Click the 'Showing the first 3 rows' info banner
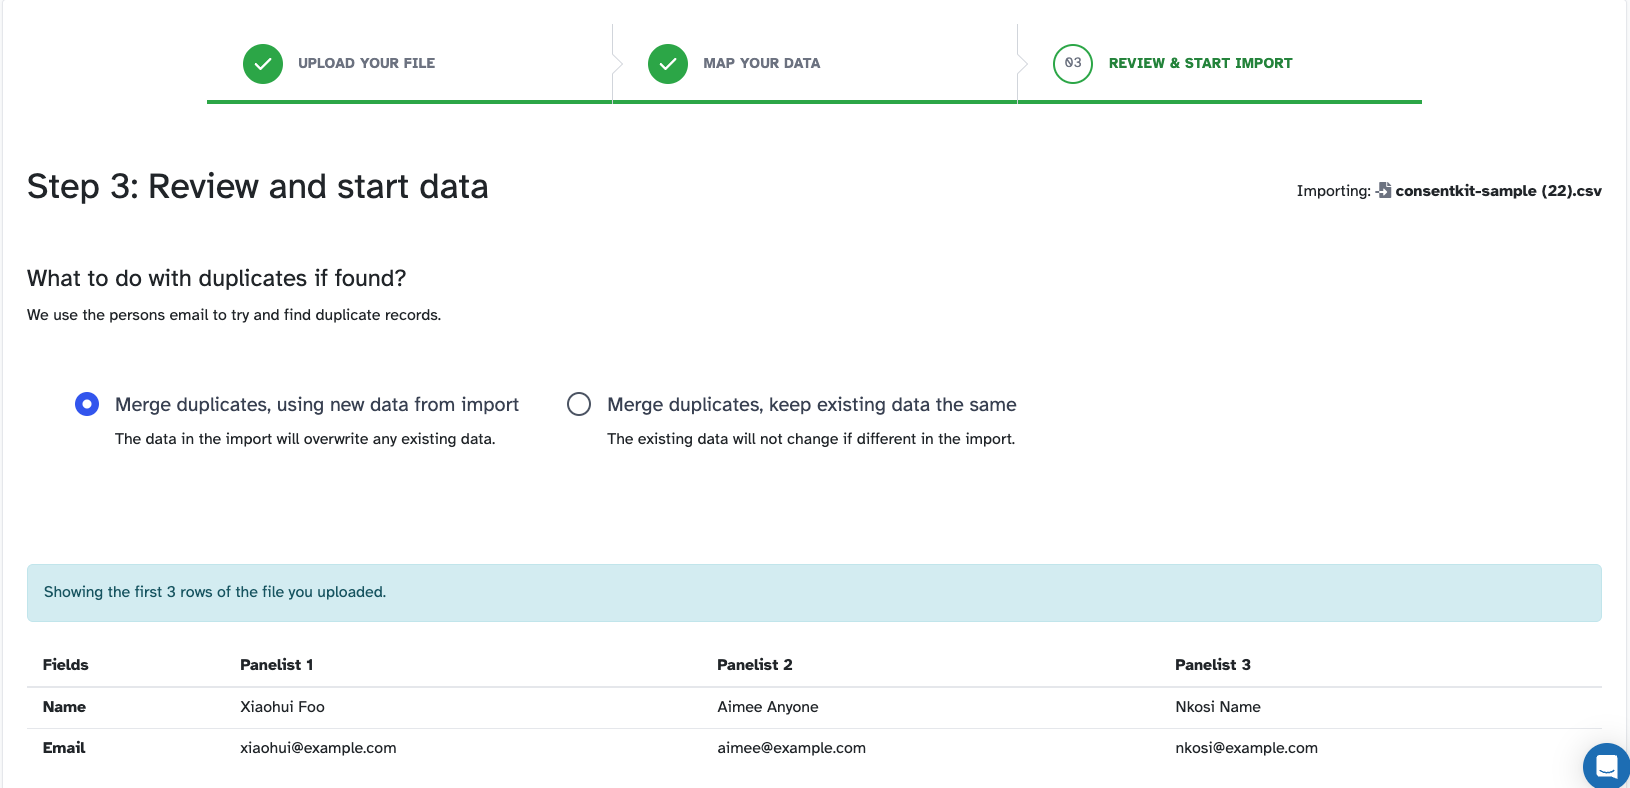This screenshot has width=1630, height=788. coord(814,592)
